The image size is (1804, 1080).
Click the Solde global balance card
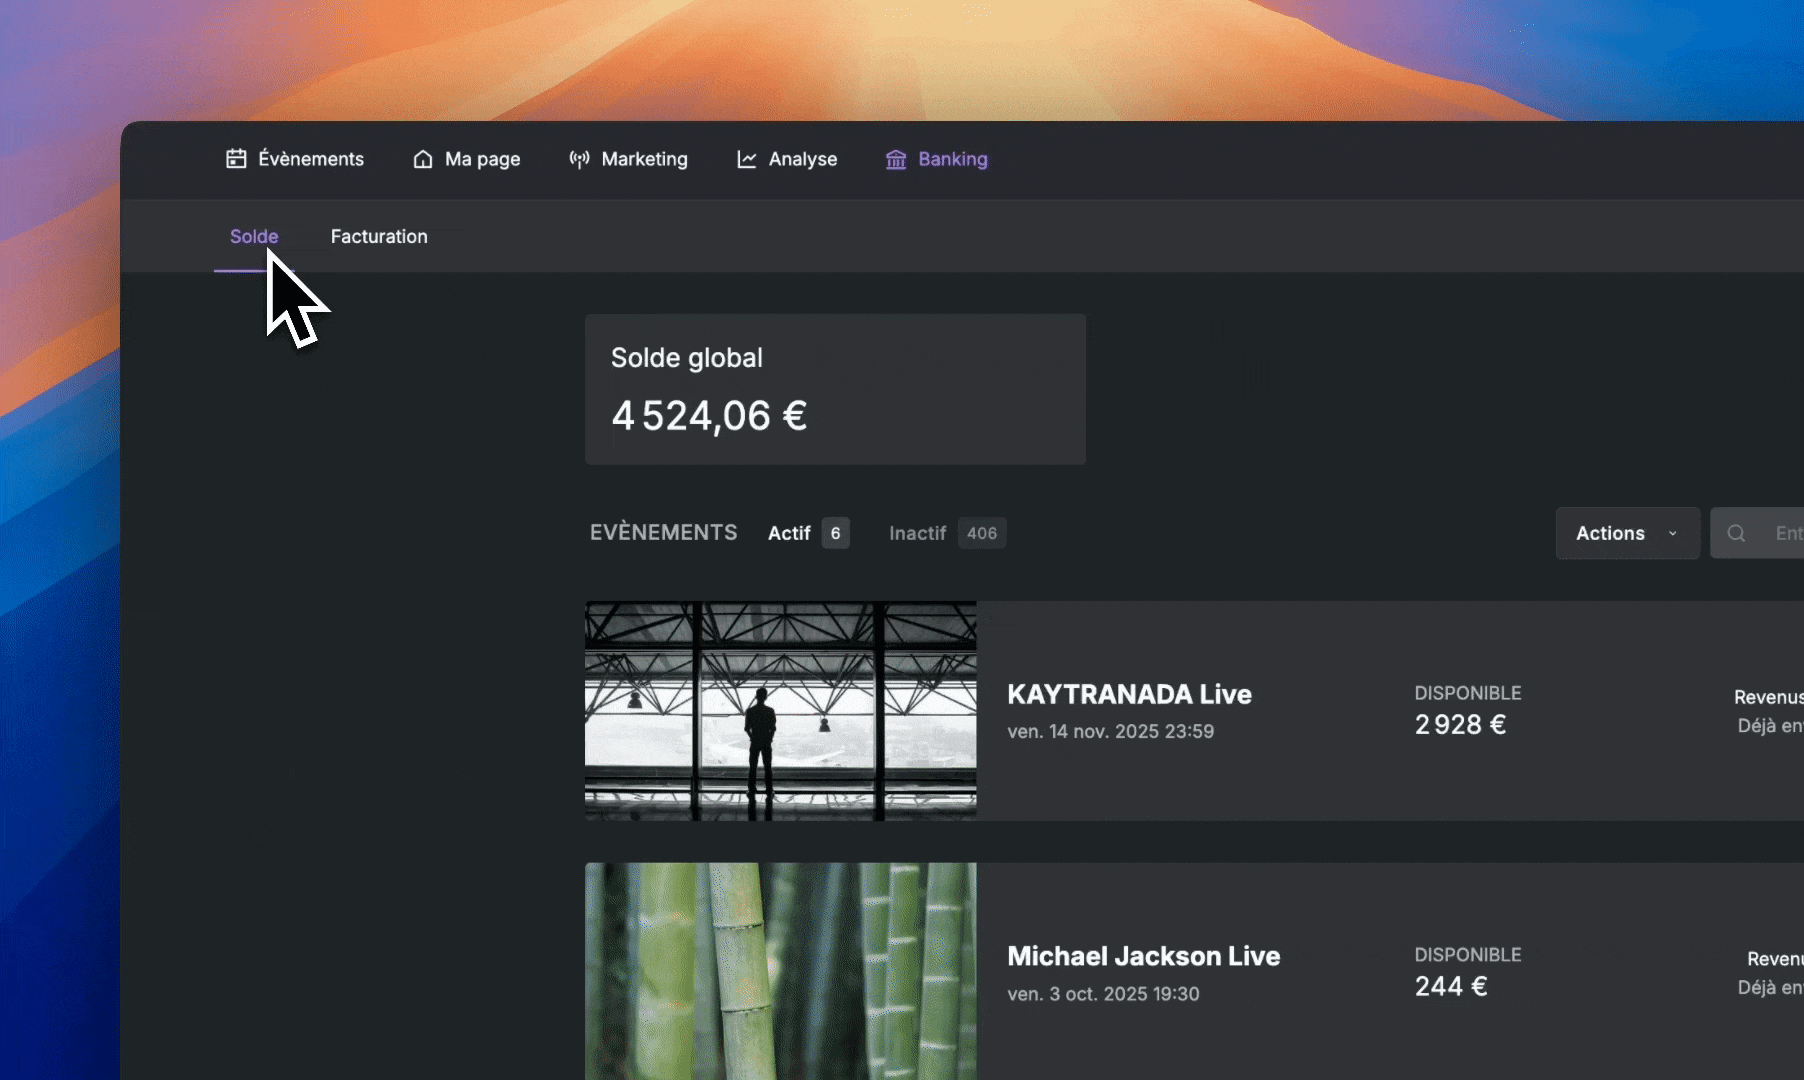pos(835,389)
